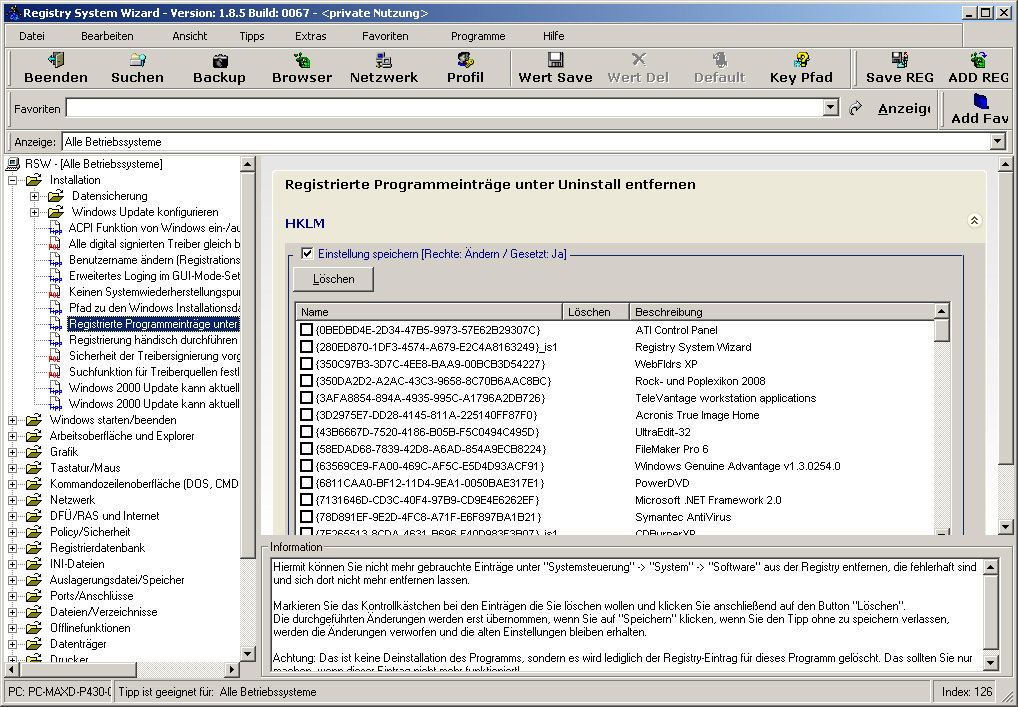Click the Backup camera icon

(x=220, y=60)
